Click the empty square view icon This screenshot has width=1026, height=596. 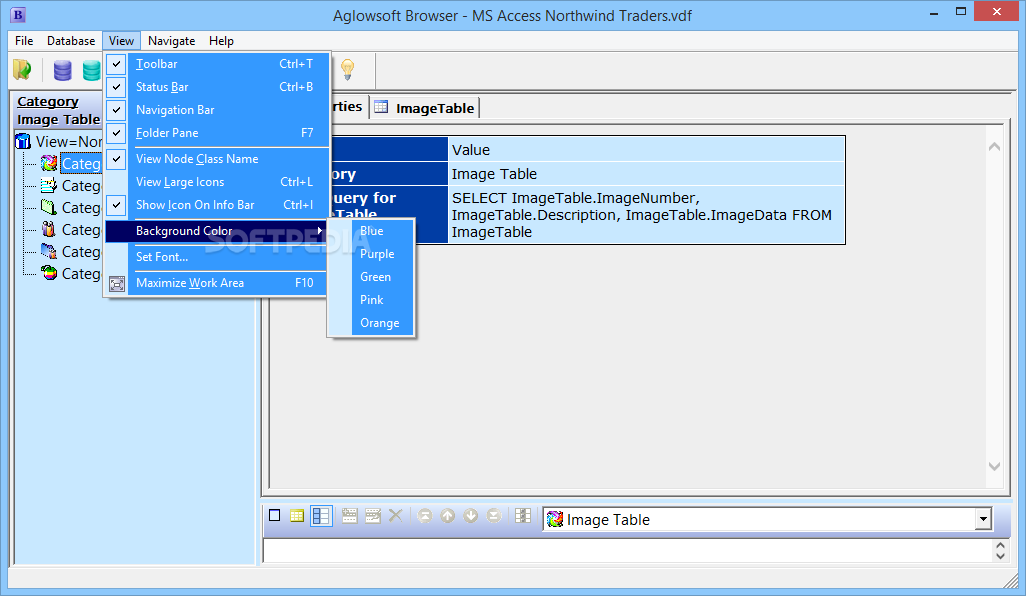coord(275,516)
